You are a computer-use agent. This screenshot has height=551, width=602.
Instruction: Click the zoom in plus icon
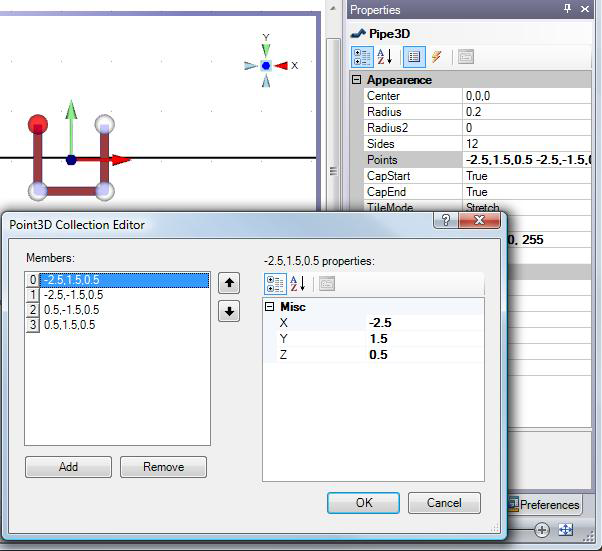click(542, 530)
